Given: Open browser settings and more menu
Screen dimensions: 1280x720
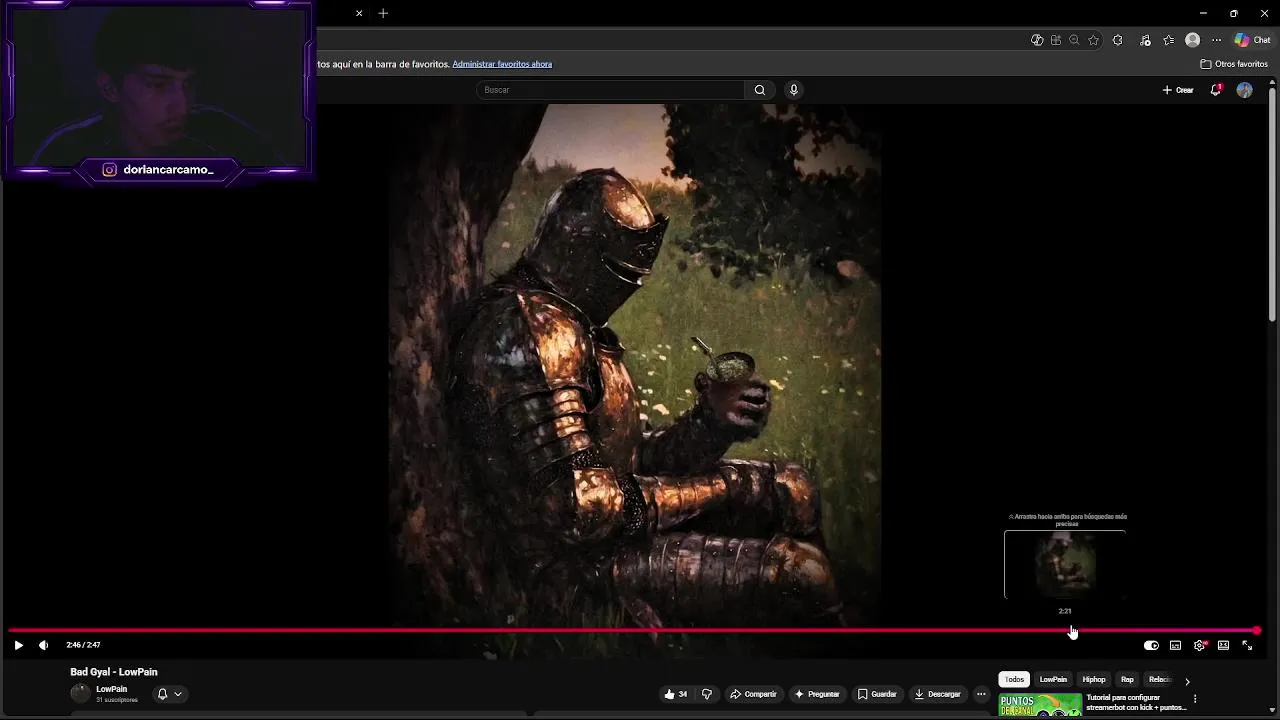Looking at the screenshot, I should tap(1216, 40).
